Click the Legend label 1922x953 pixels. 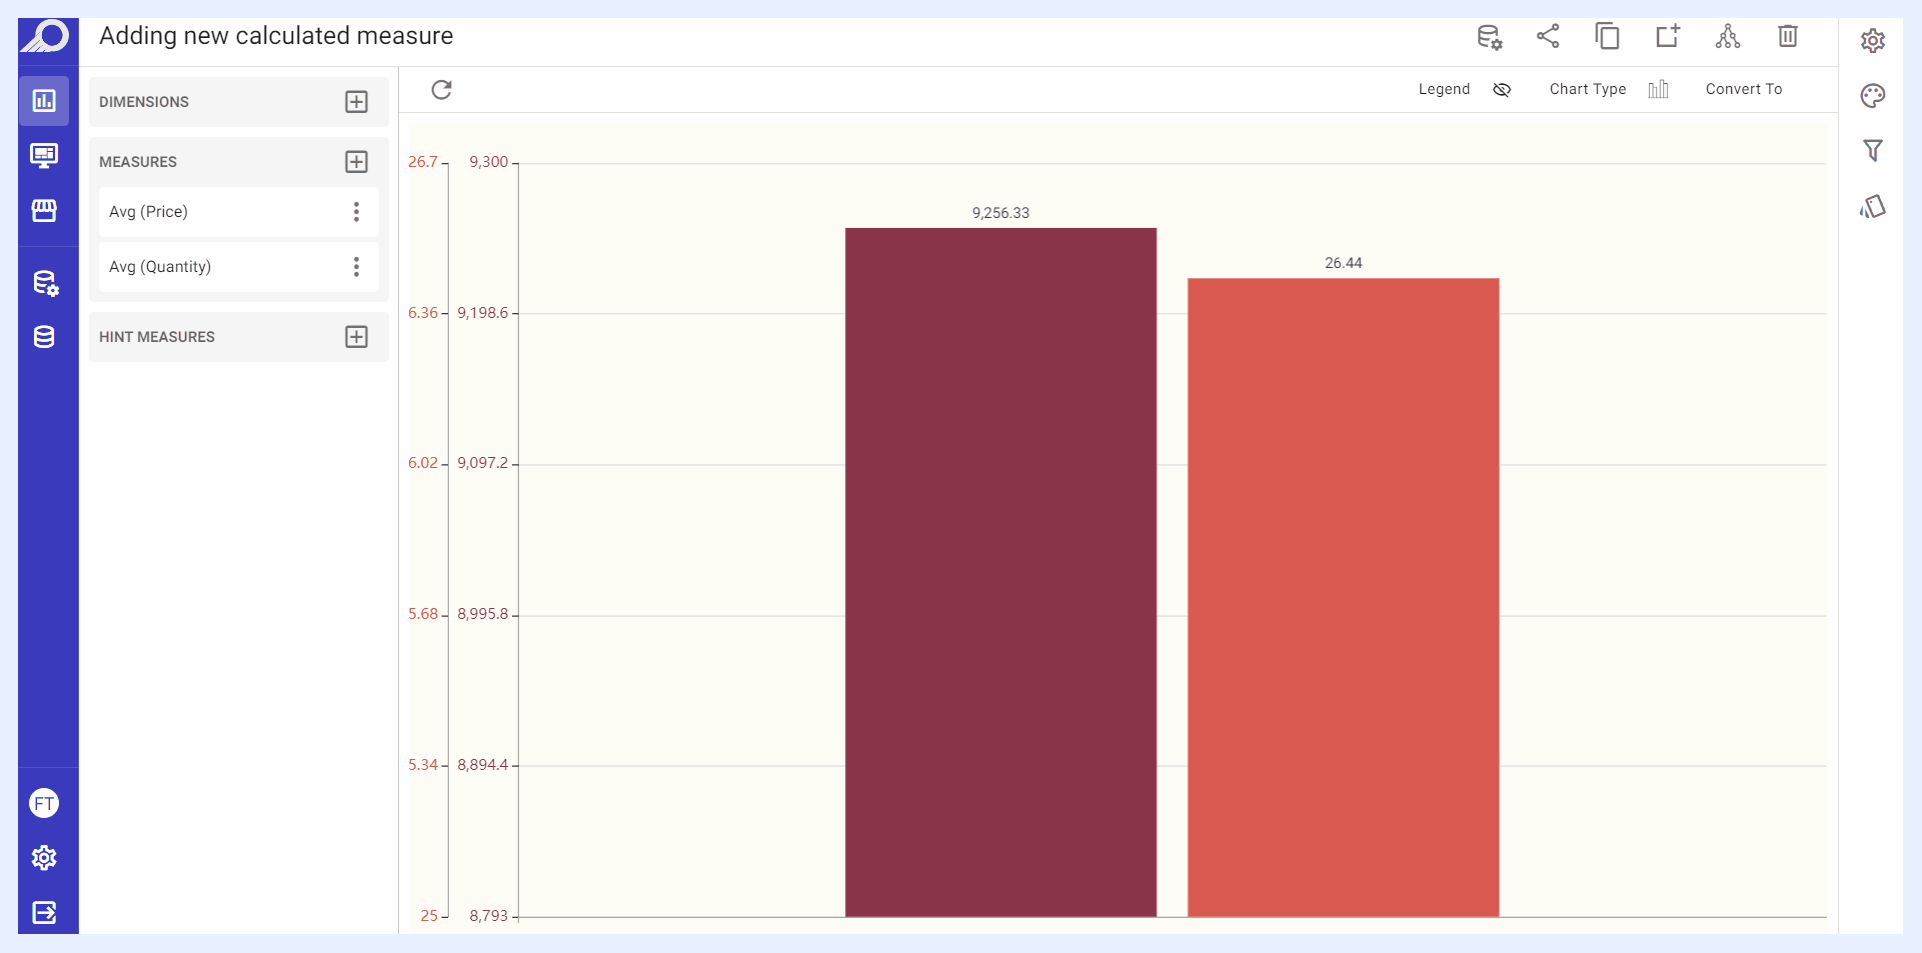click(x=1444, y=89)
